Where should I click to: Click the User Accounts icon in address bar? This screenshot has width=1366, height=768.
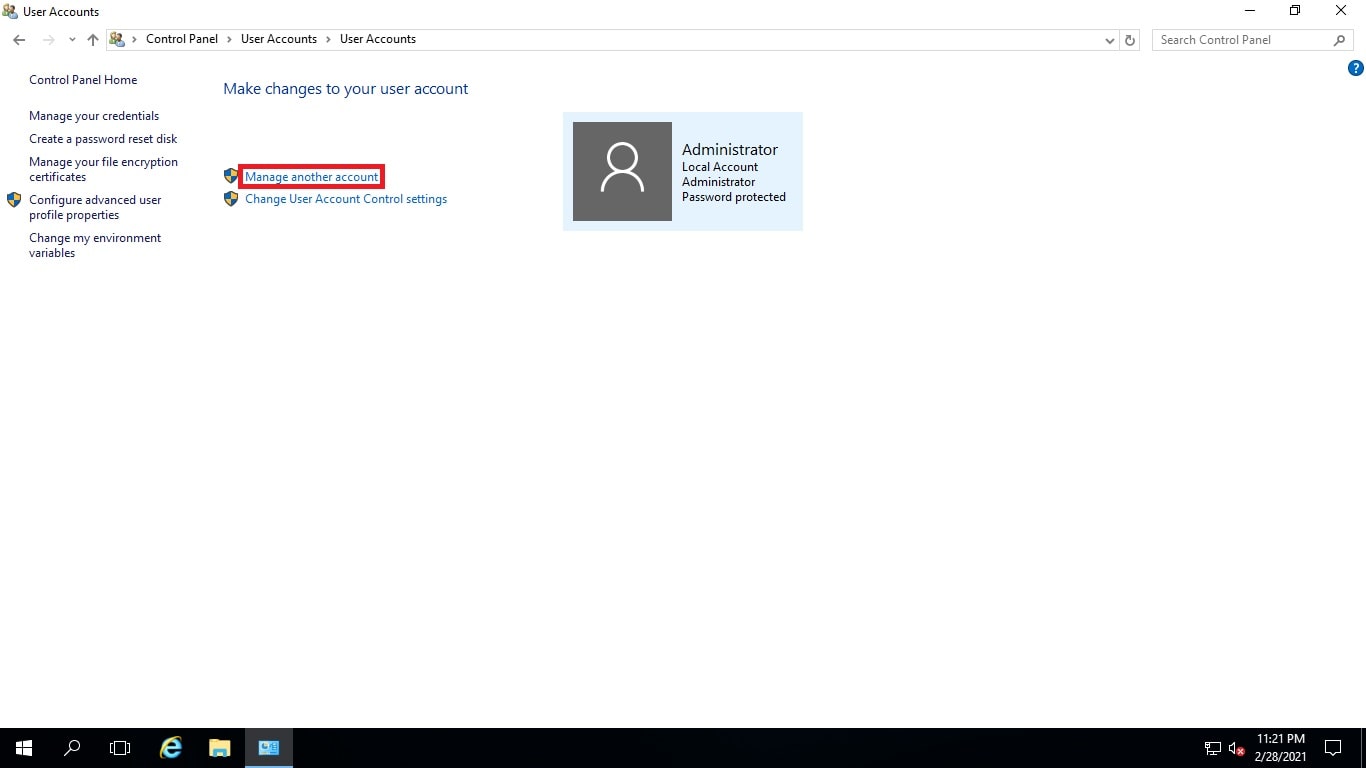(117, 40)
